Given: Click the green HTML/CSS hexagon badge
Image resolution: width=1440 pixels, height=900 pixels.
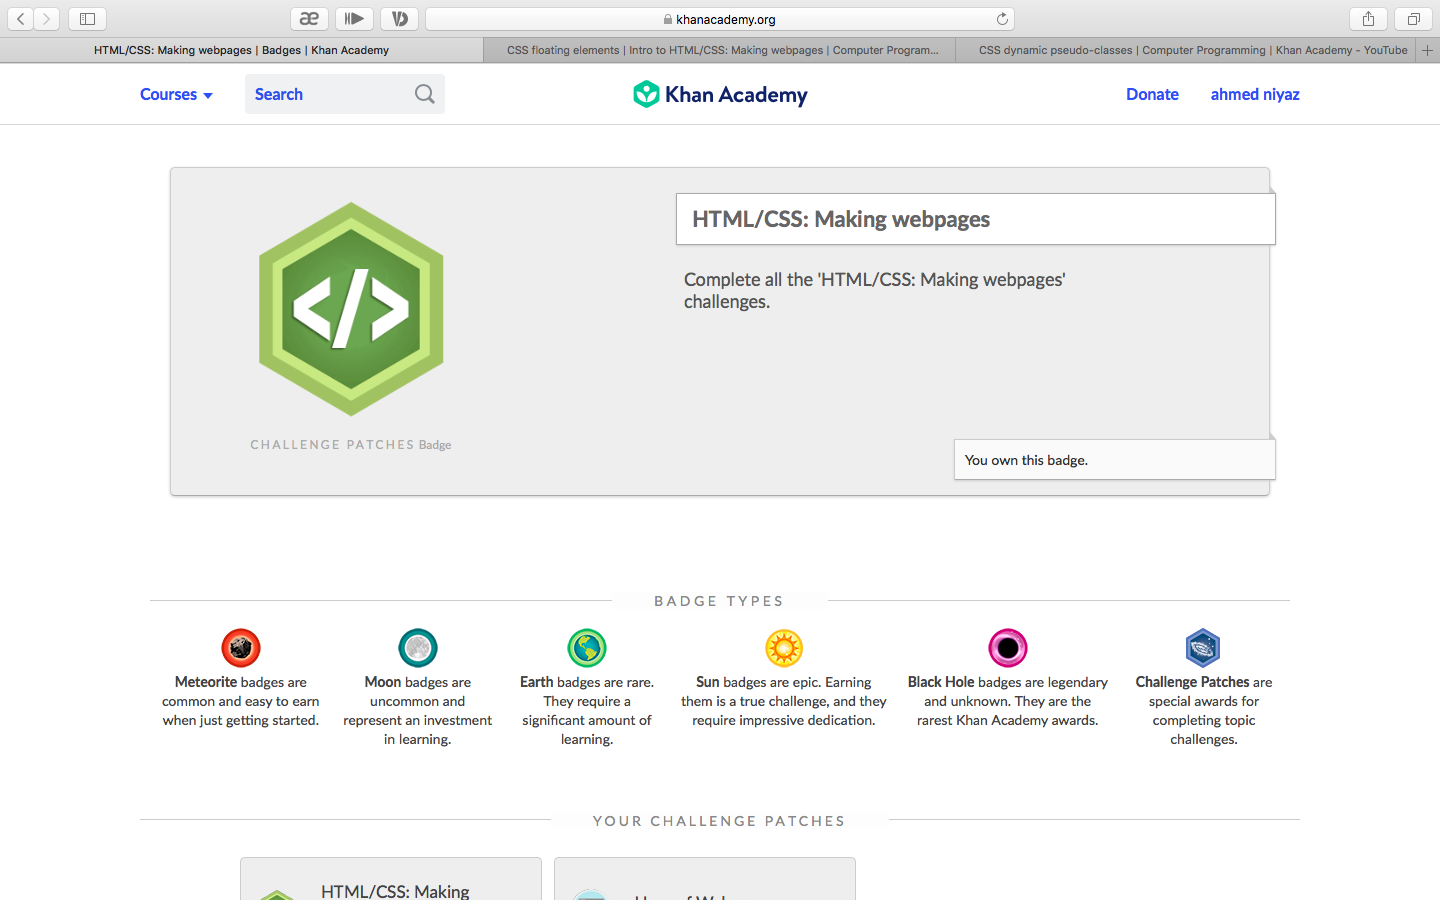Looking at the screenshot, I should (351, 309).
